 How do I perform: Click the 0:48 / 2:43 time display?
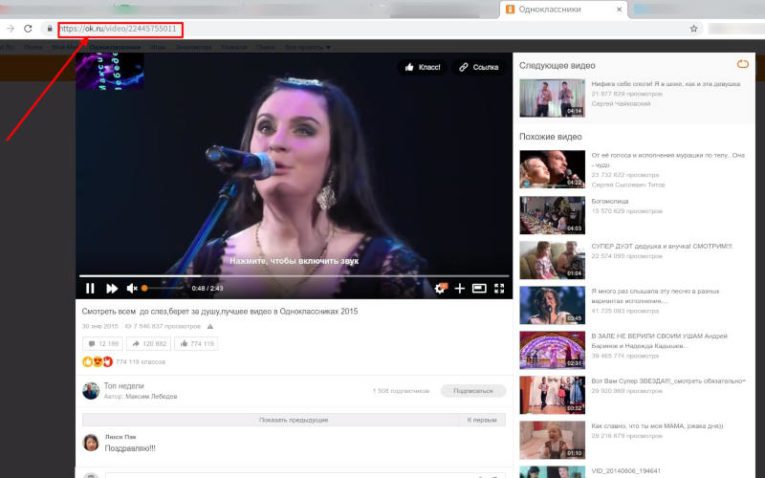point(207,288)
